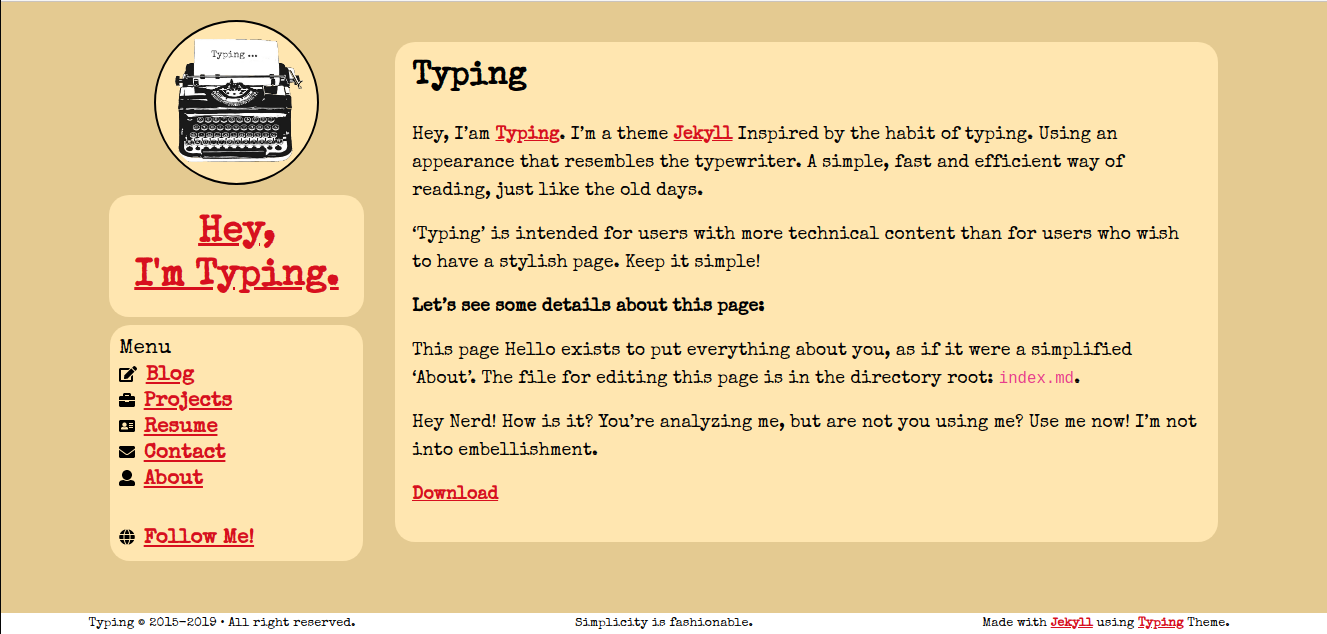
Task: Click the pencil edit icon beside Blog
Action: coord(127,375)
